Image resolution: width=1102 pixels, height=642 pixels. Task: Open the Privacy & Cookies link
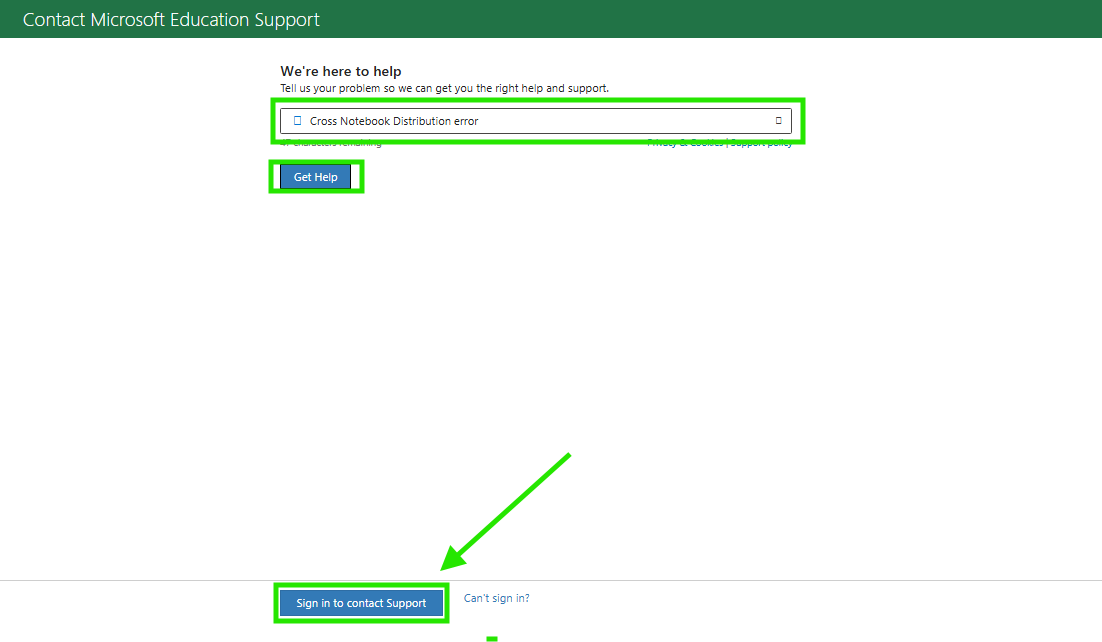685,143
